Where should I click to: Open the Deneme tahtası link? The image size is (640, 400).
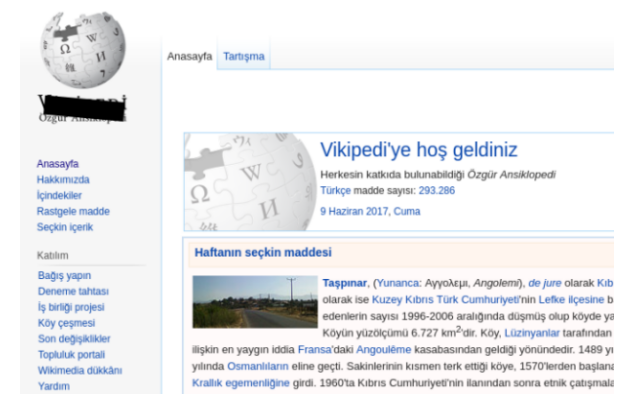pyautogui.click(x=73, y=291)
